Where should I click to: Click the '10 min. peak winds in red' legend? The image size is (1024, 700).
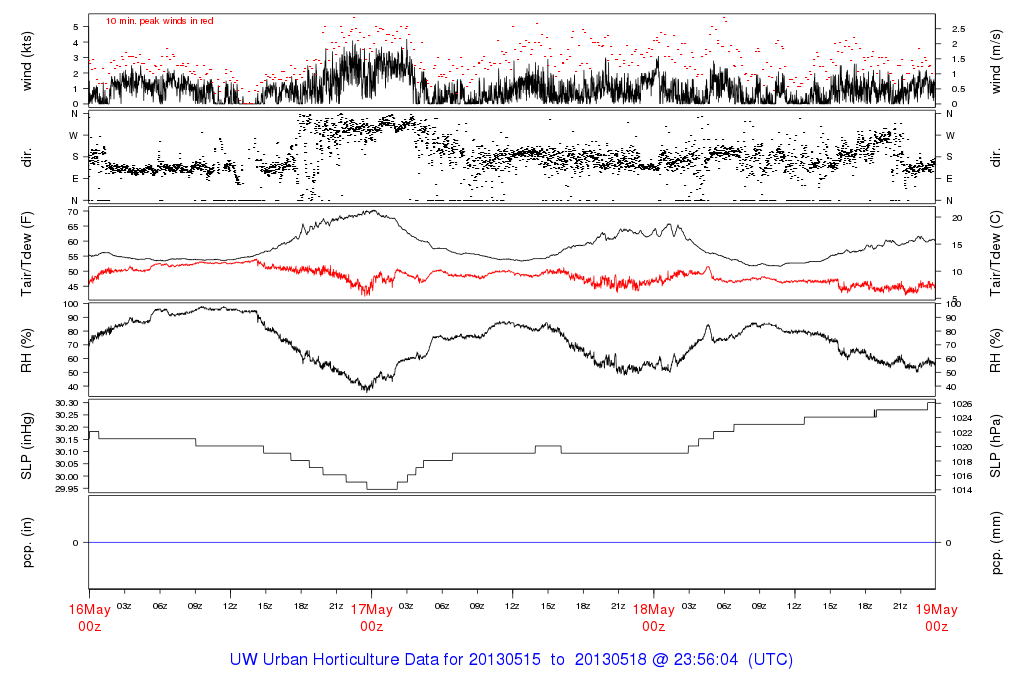click(159, 21)
